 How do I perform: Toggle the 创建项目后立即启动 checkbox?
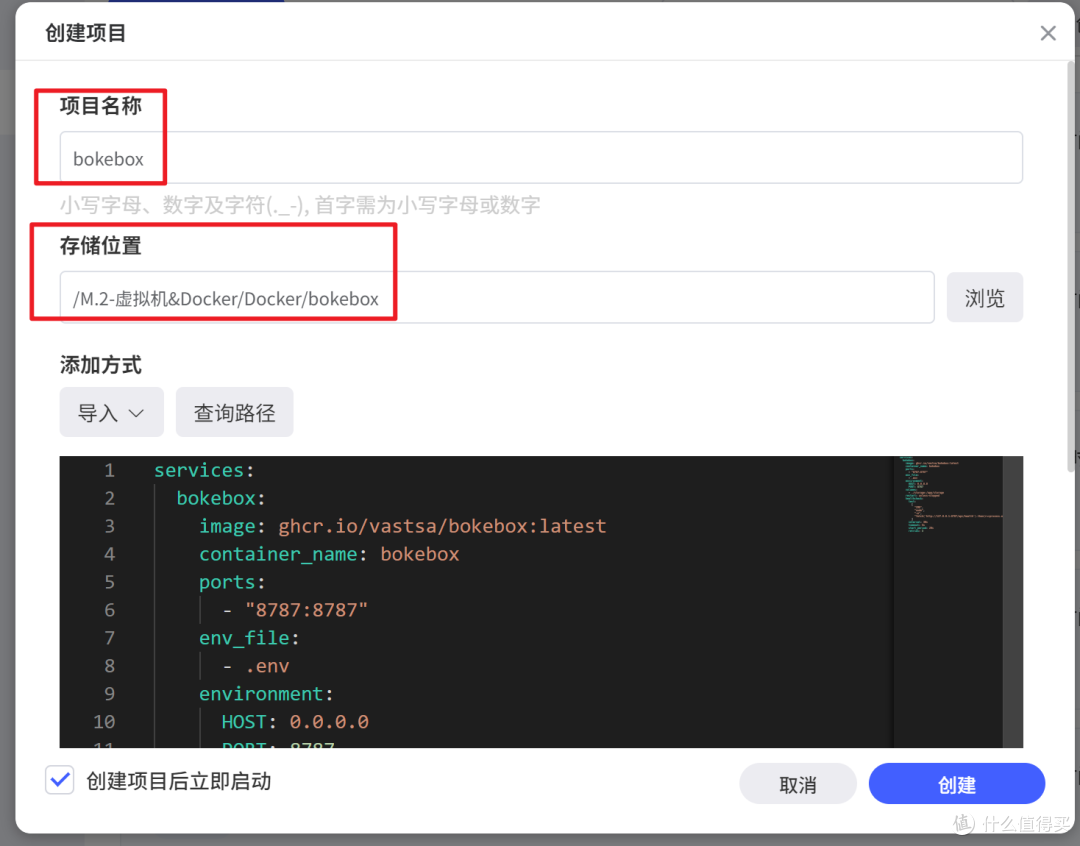60,781
